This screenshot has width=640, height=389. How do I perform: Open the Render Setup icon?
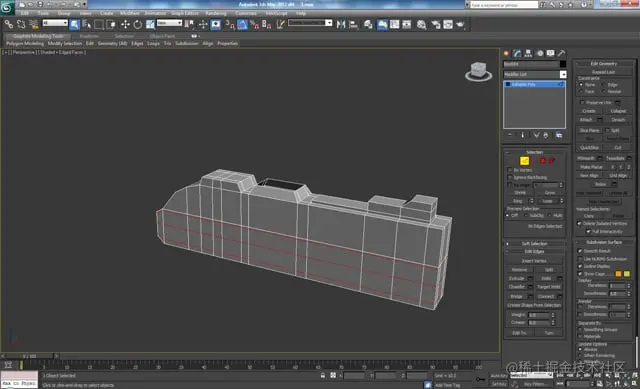tap(436, 24)
